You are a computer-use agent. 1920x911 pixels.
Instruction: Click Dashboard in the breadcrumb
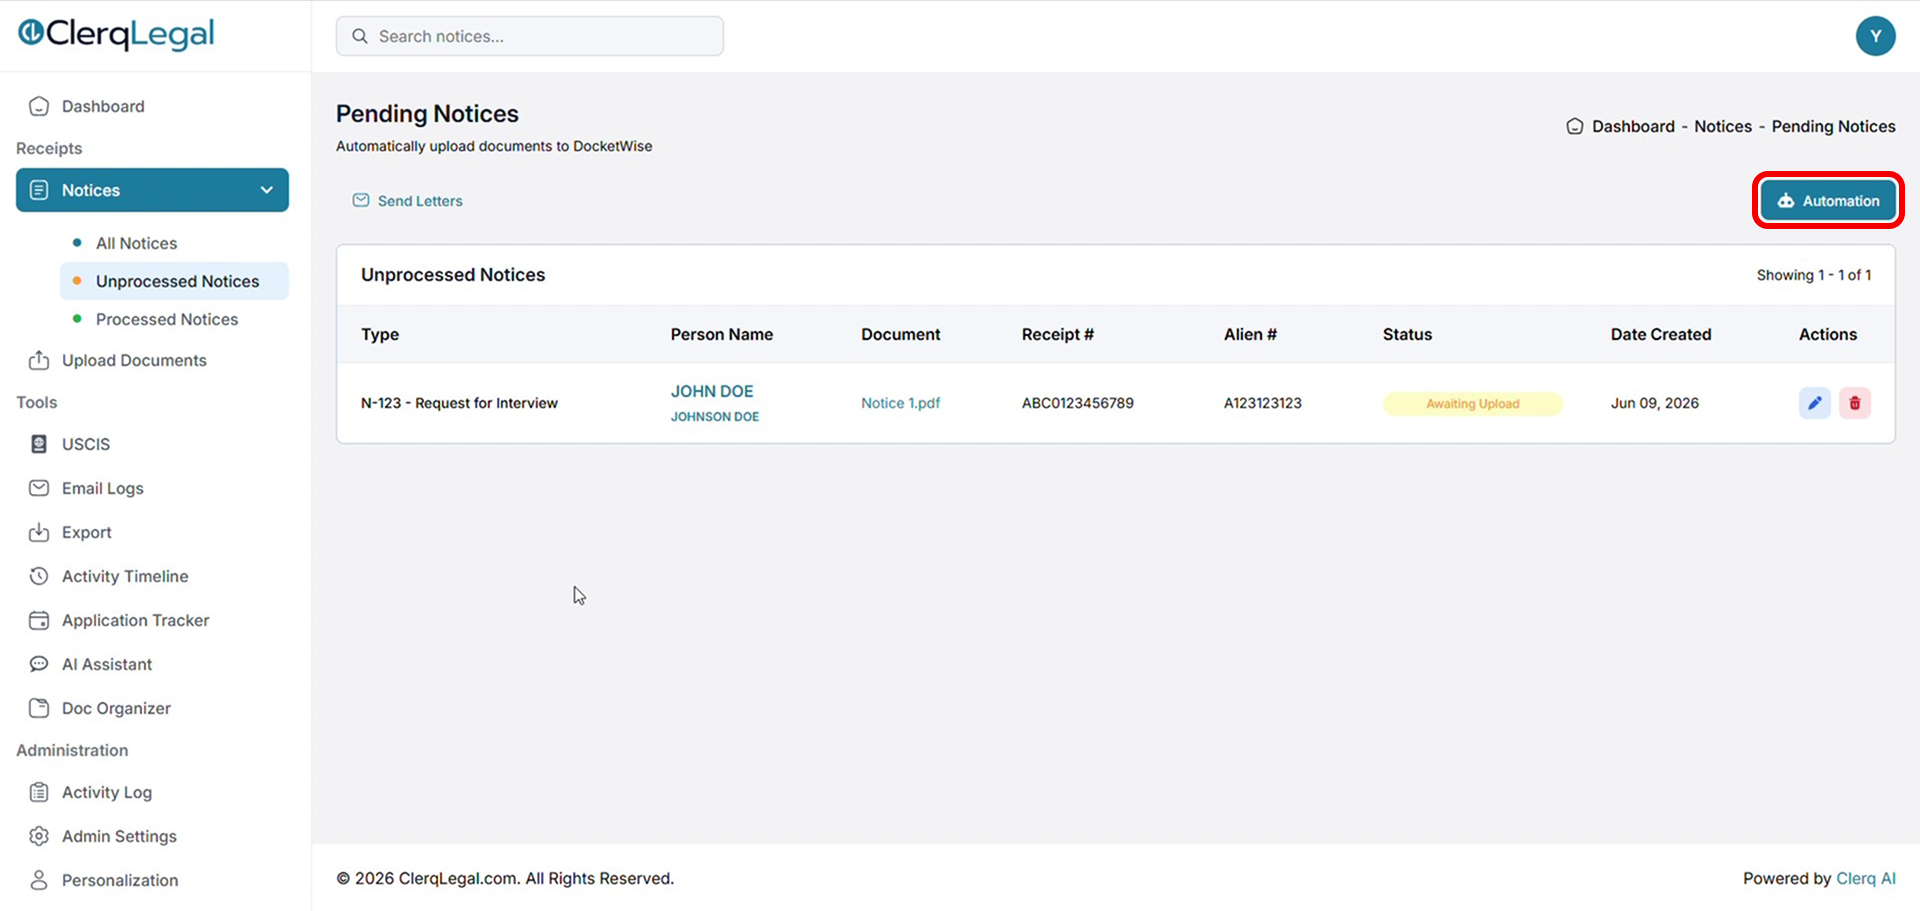pos(1633,126)
